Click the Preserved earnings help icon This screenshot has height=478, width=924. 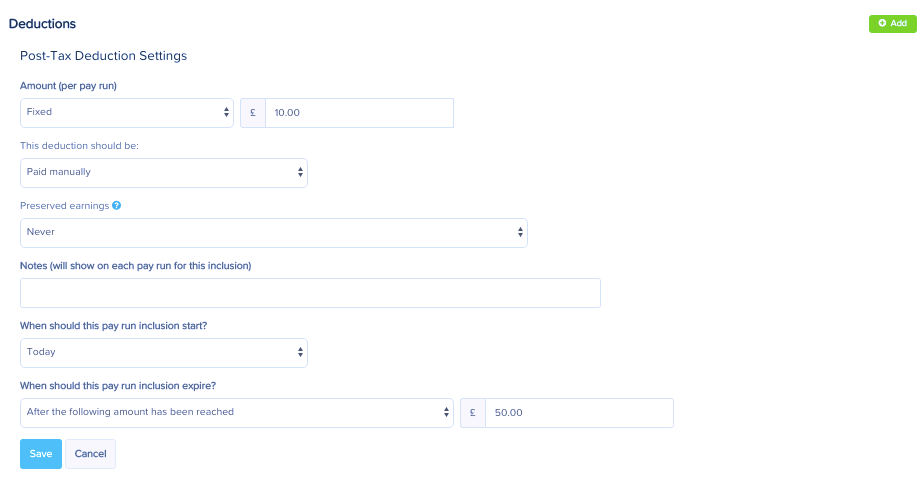117,205
